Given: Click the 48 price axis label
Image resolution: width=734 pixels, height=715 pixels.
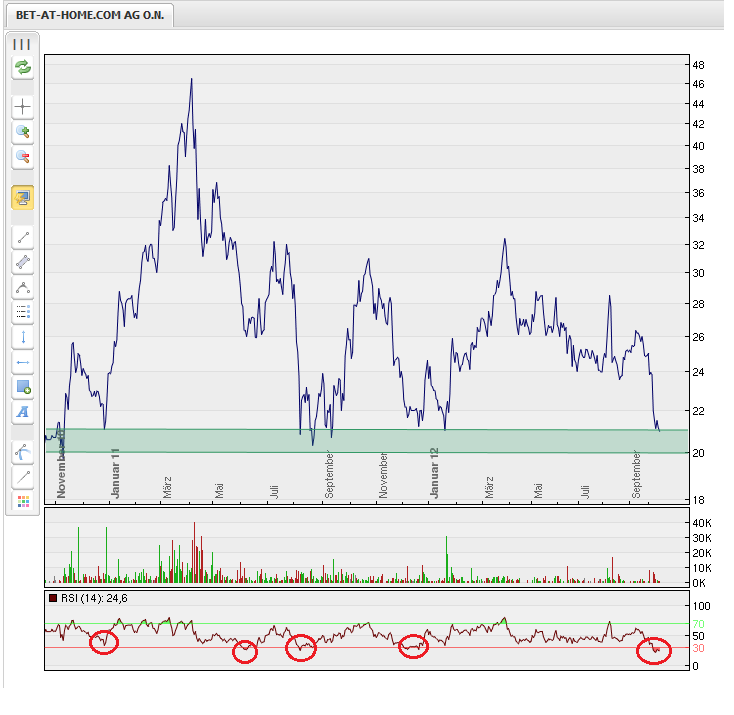Looking at the screenshot, I should pos(698,65).
